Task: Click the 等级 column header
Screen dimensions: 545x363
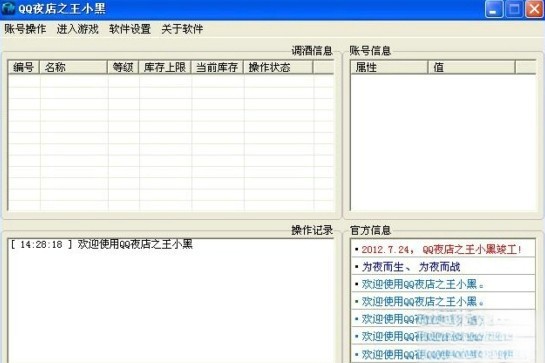Action: (123, 67)
